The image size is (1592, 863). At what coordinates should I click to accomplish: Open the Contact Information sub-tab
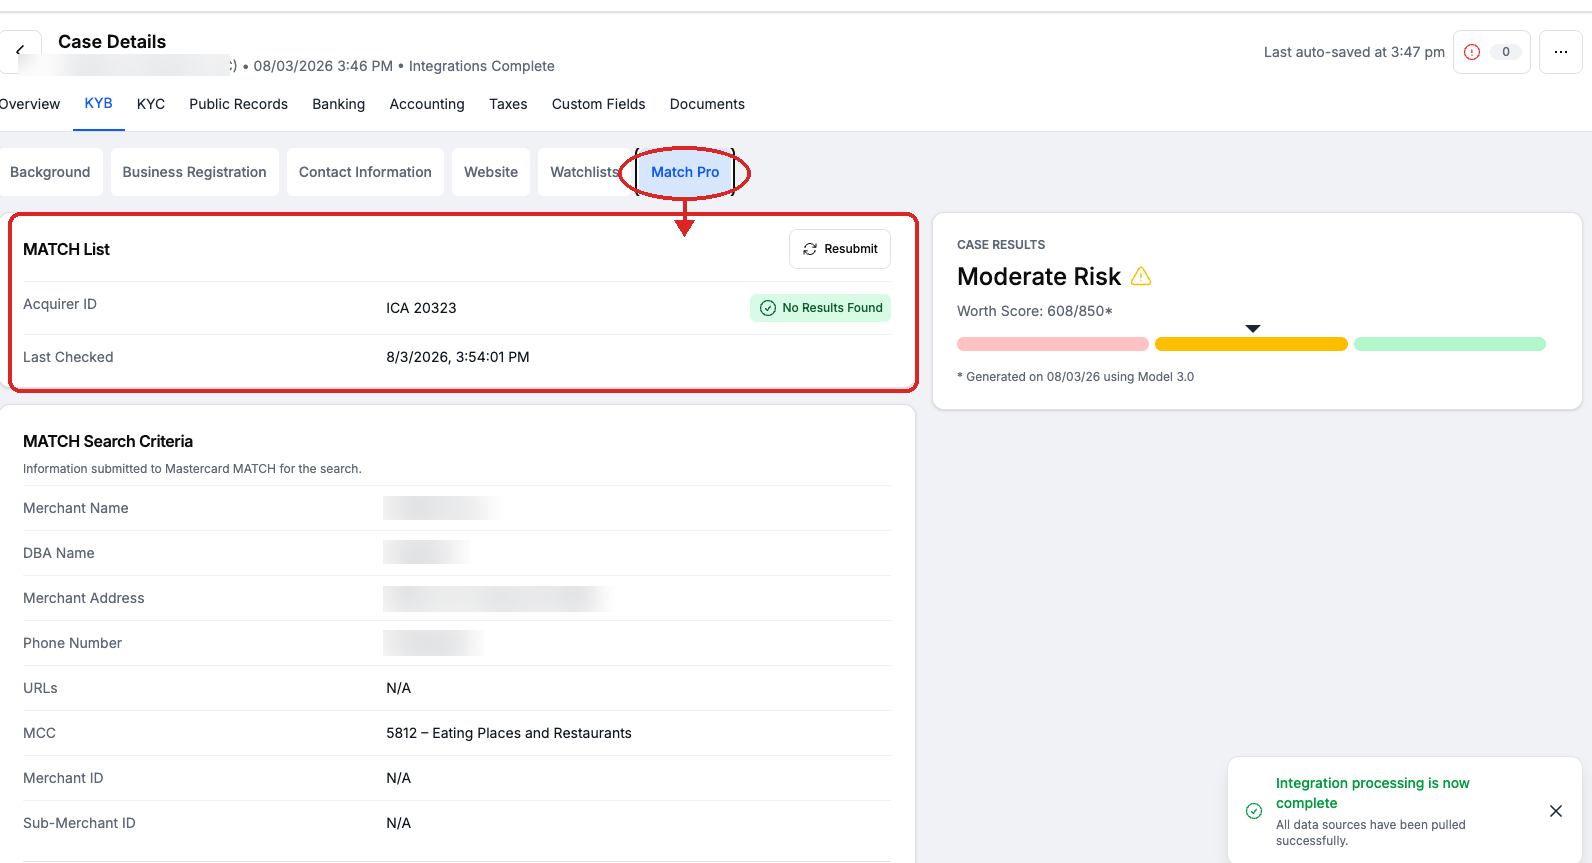[365, 172]
